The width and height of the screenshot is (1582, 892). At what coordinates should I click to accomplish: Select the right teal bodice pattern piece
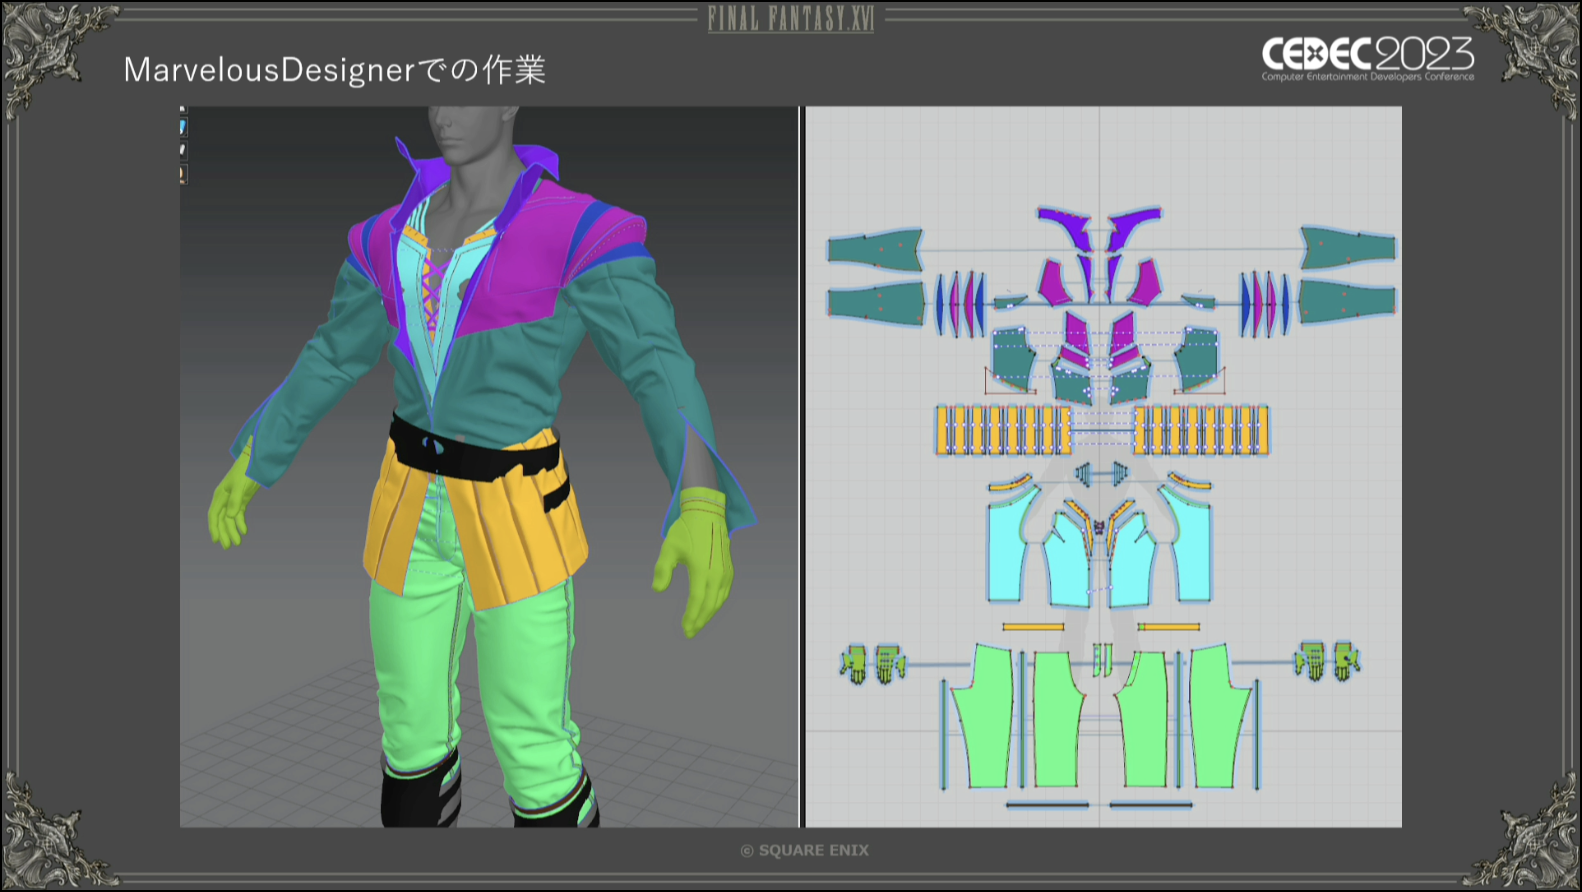(1197, 358)
